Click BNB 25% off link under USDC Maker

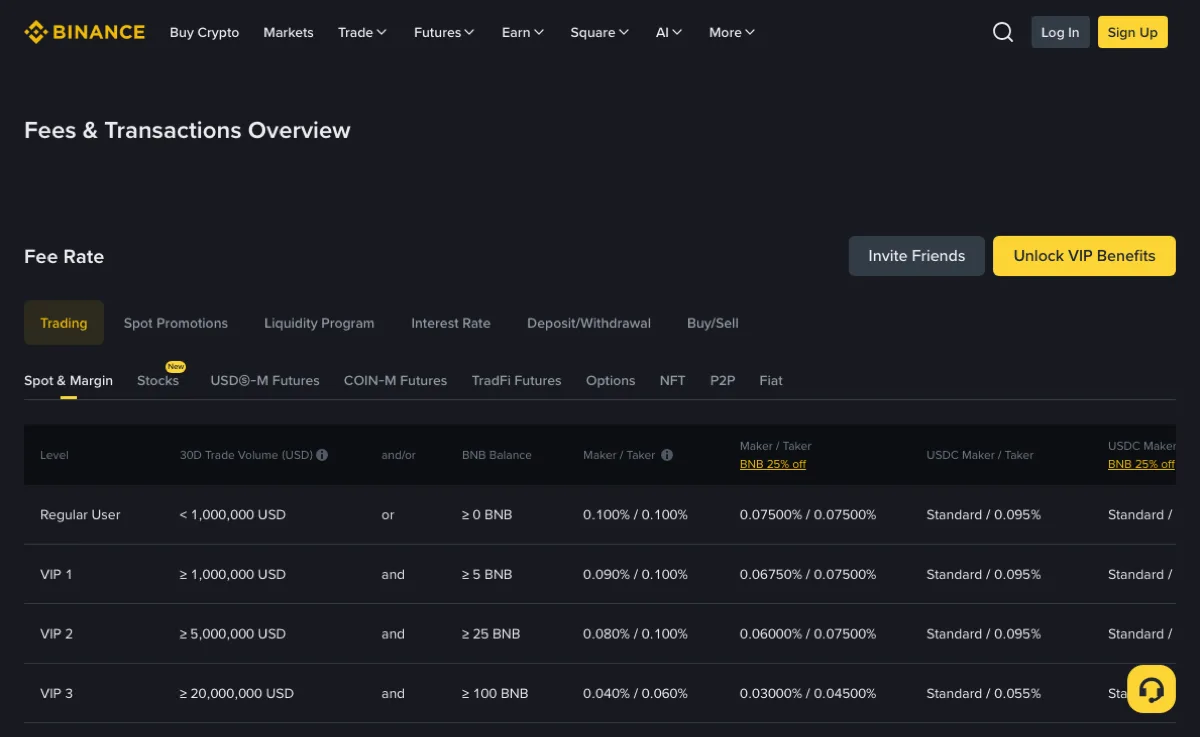pyautogui.click(x=1141, y=464)
